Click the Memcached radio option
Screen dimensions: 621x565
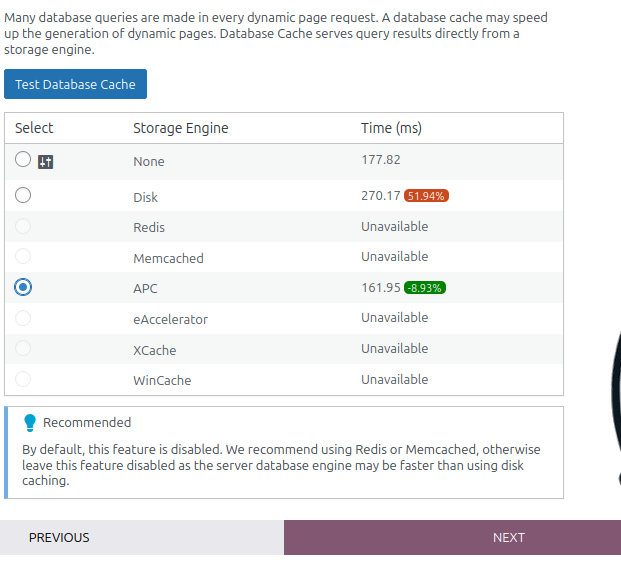coord(23,256)
